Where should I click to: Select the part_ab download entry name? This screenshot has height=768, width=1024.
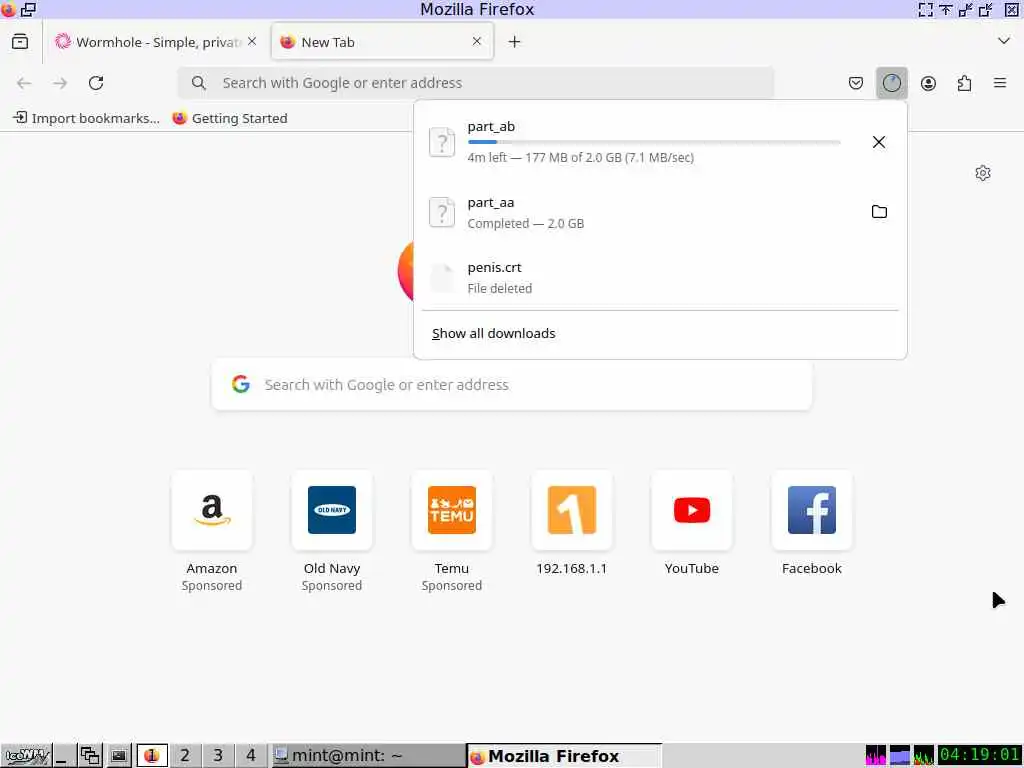pyautogui.click(x=491, y=127)
